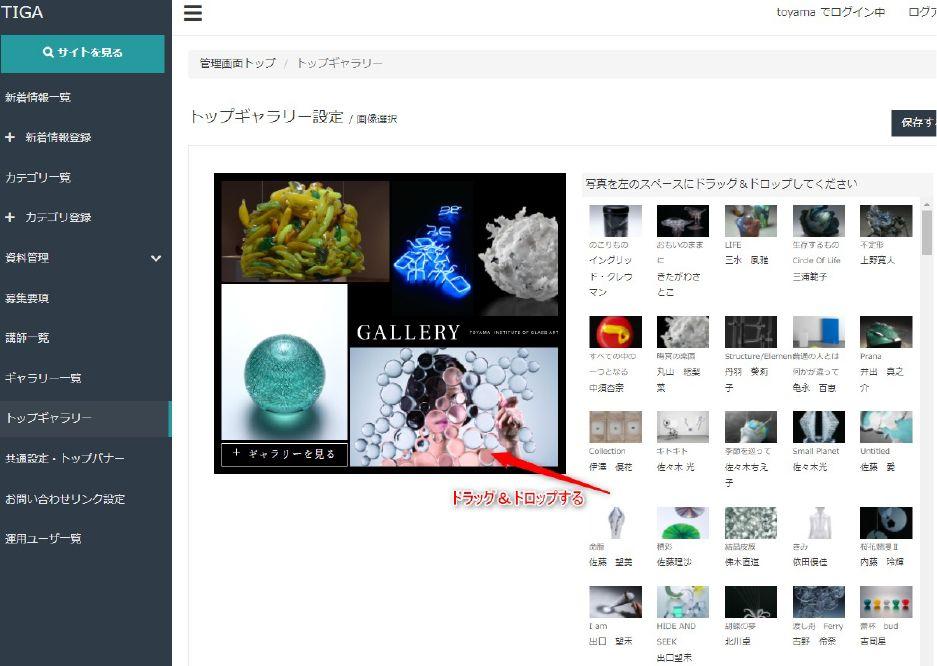Click the 内藤 artwork thumbnail

(886, 523)
